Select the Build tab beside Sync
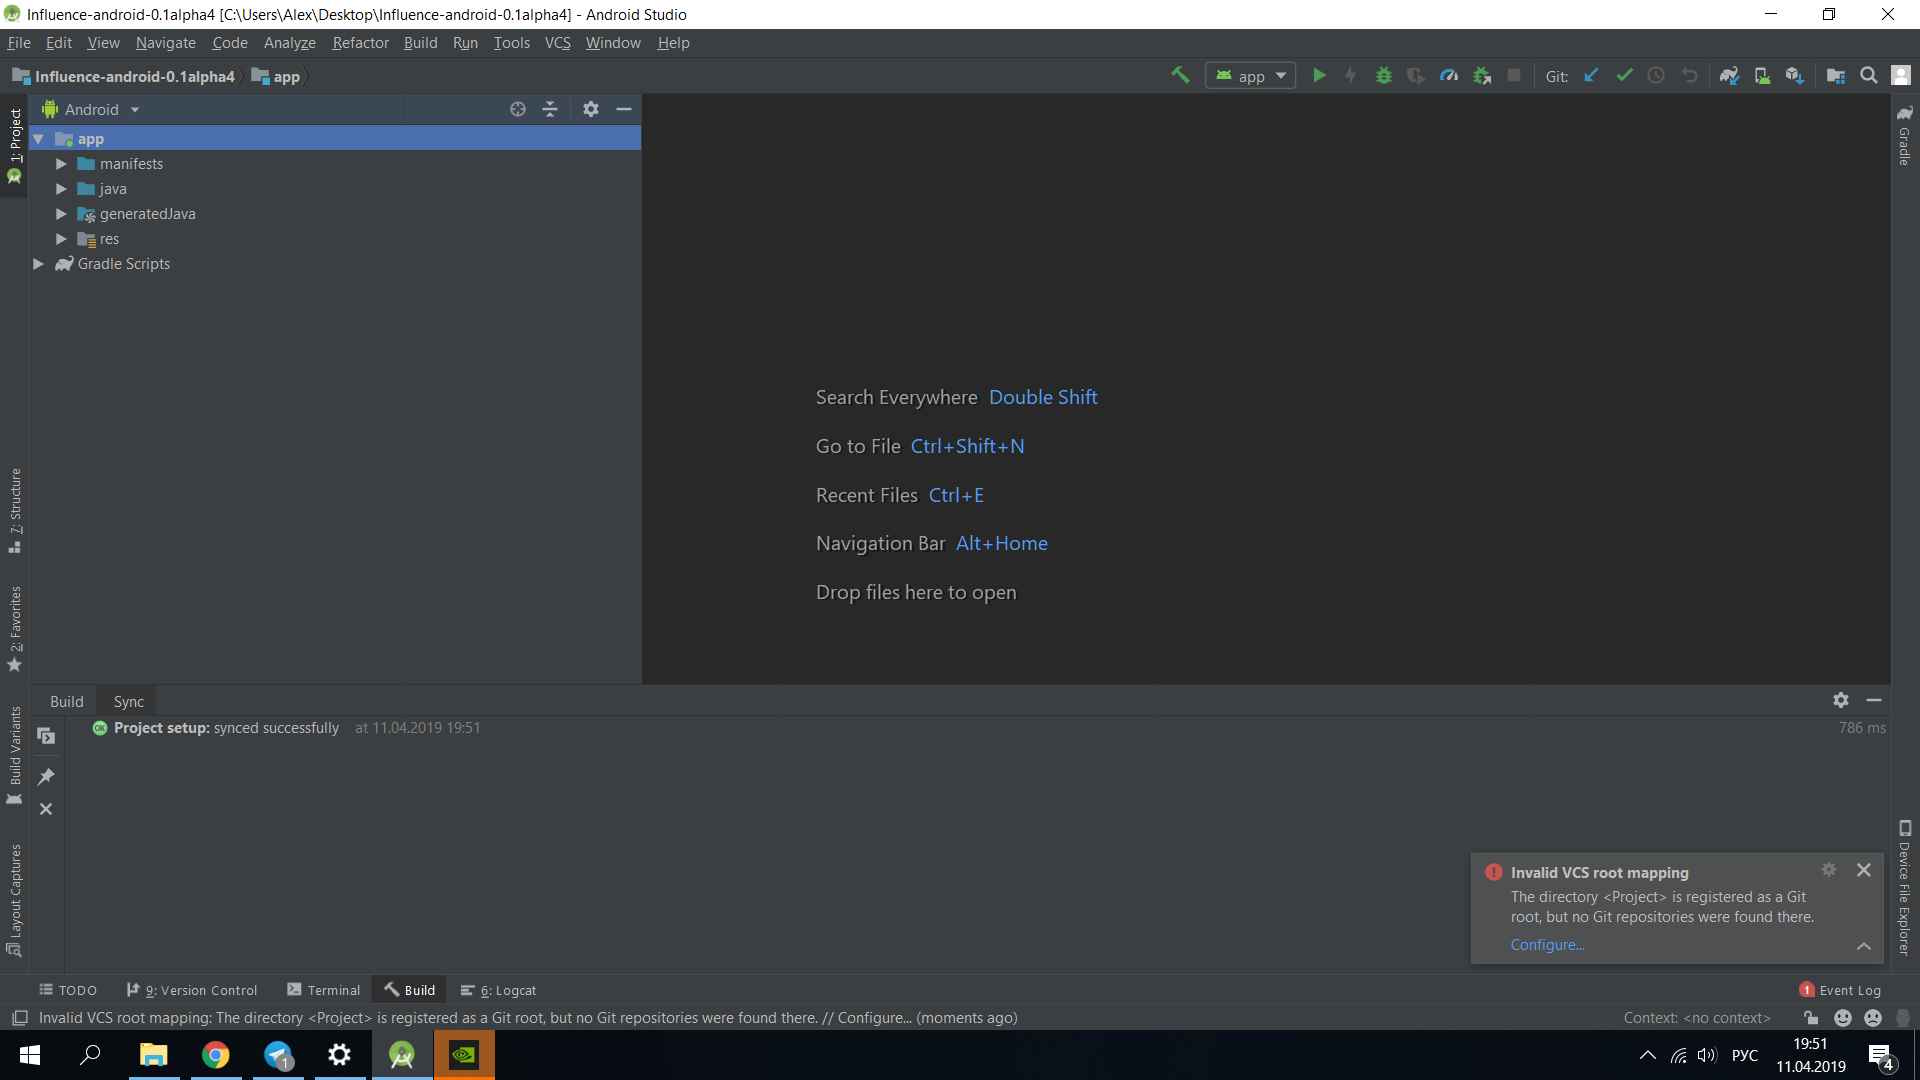This screenshot has height=1080, width=1920. [x=67, y=702]
